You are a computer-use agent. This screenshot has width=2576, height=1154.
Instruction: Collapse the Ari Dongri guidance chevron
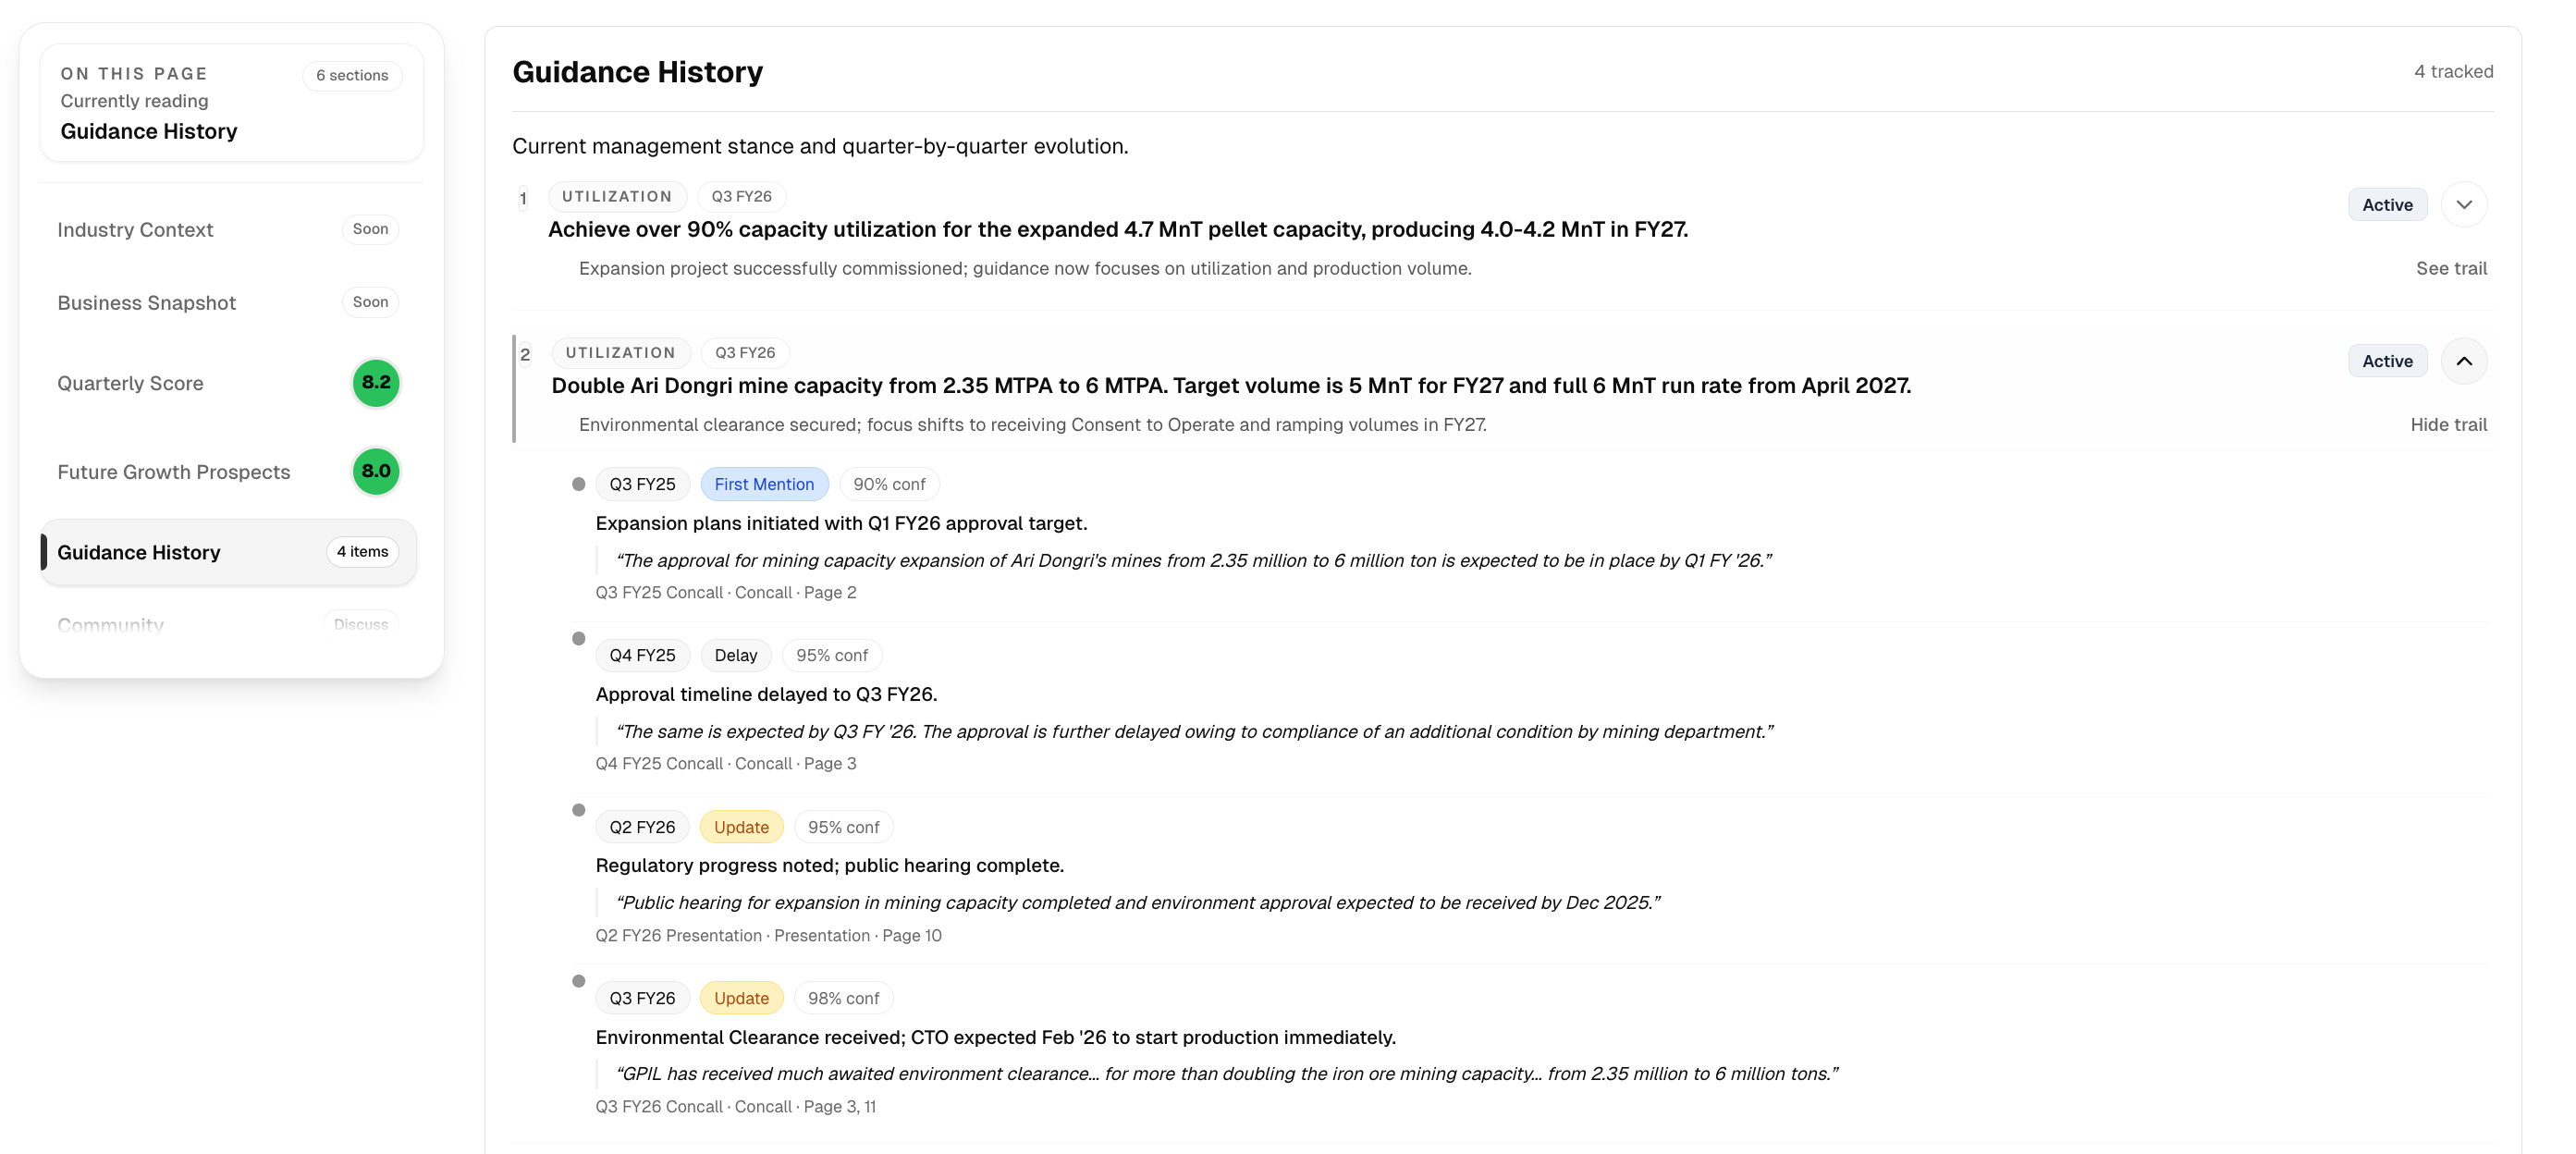[2463, 361]
